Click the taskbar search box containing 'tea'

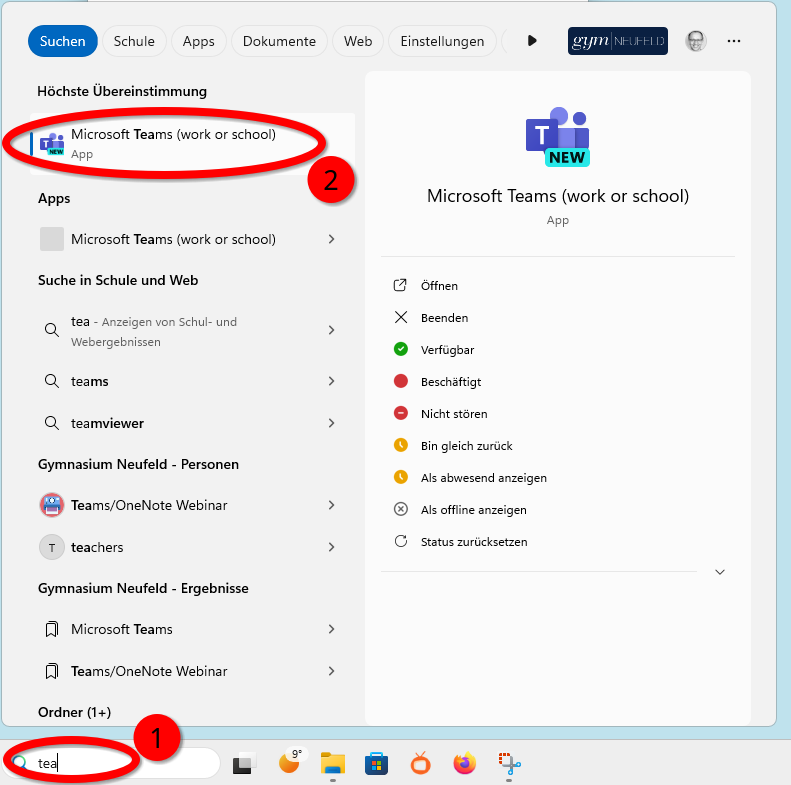(x=112, y=762)
